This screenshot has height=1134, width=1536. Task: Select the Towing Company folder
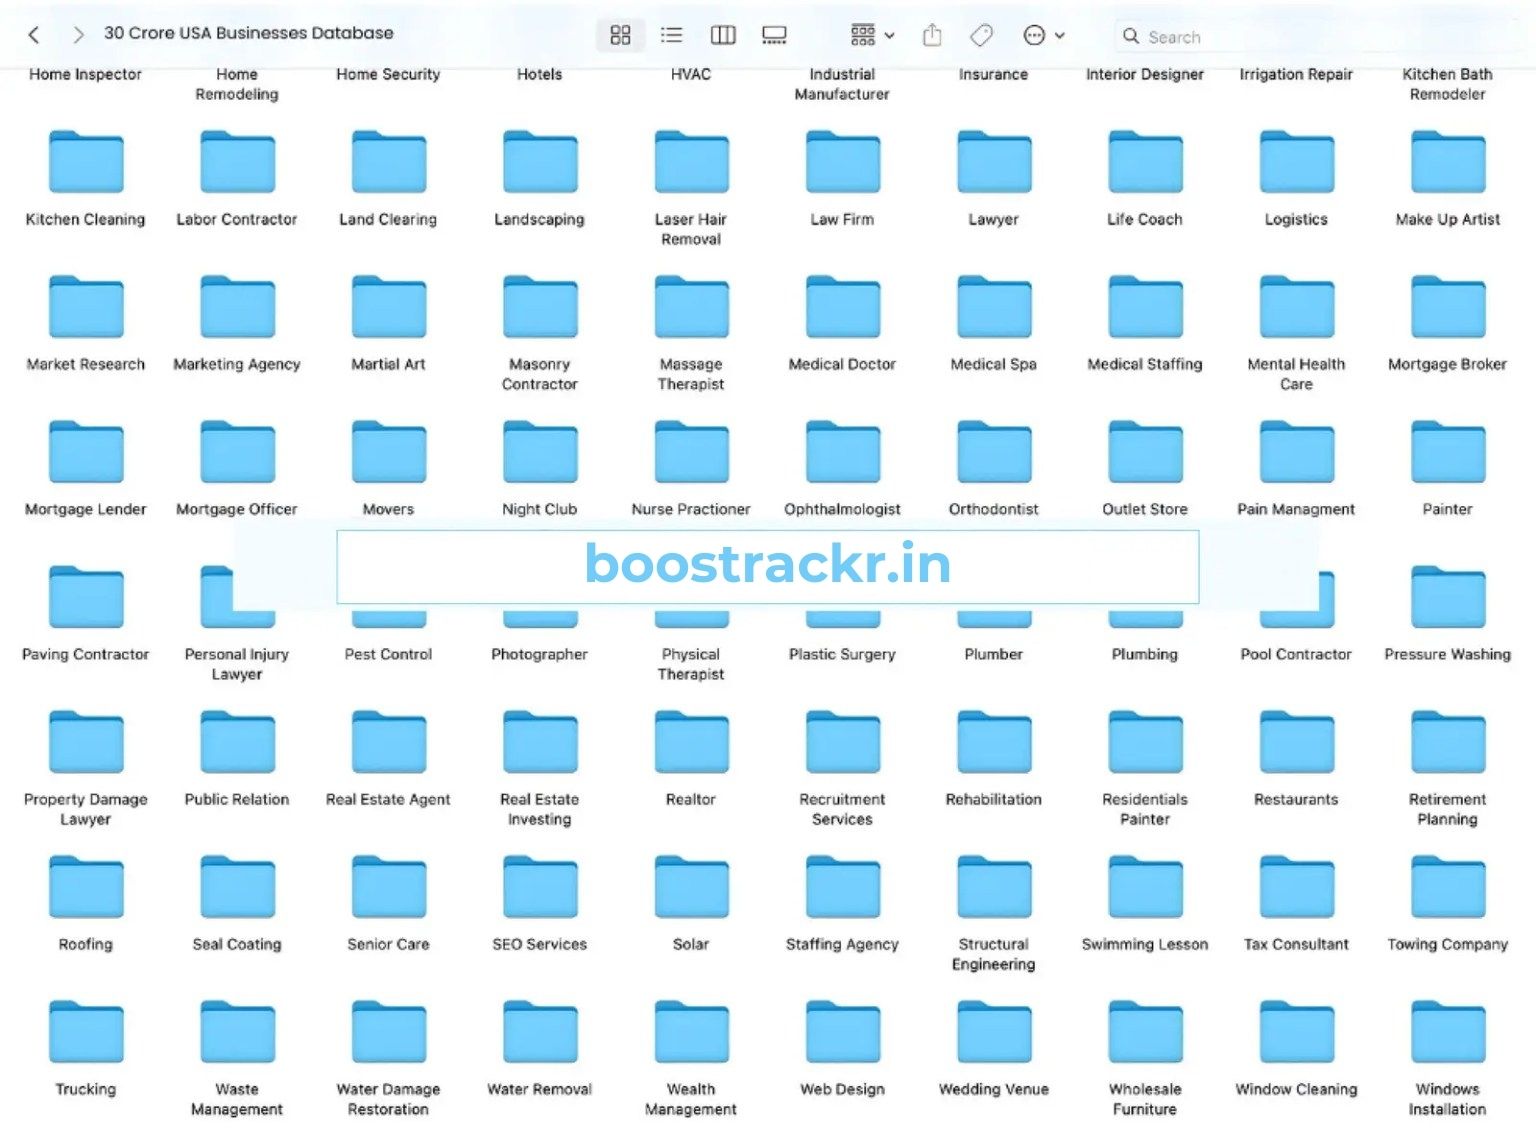(x=1447, y=888)
